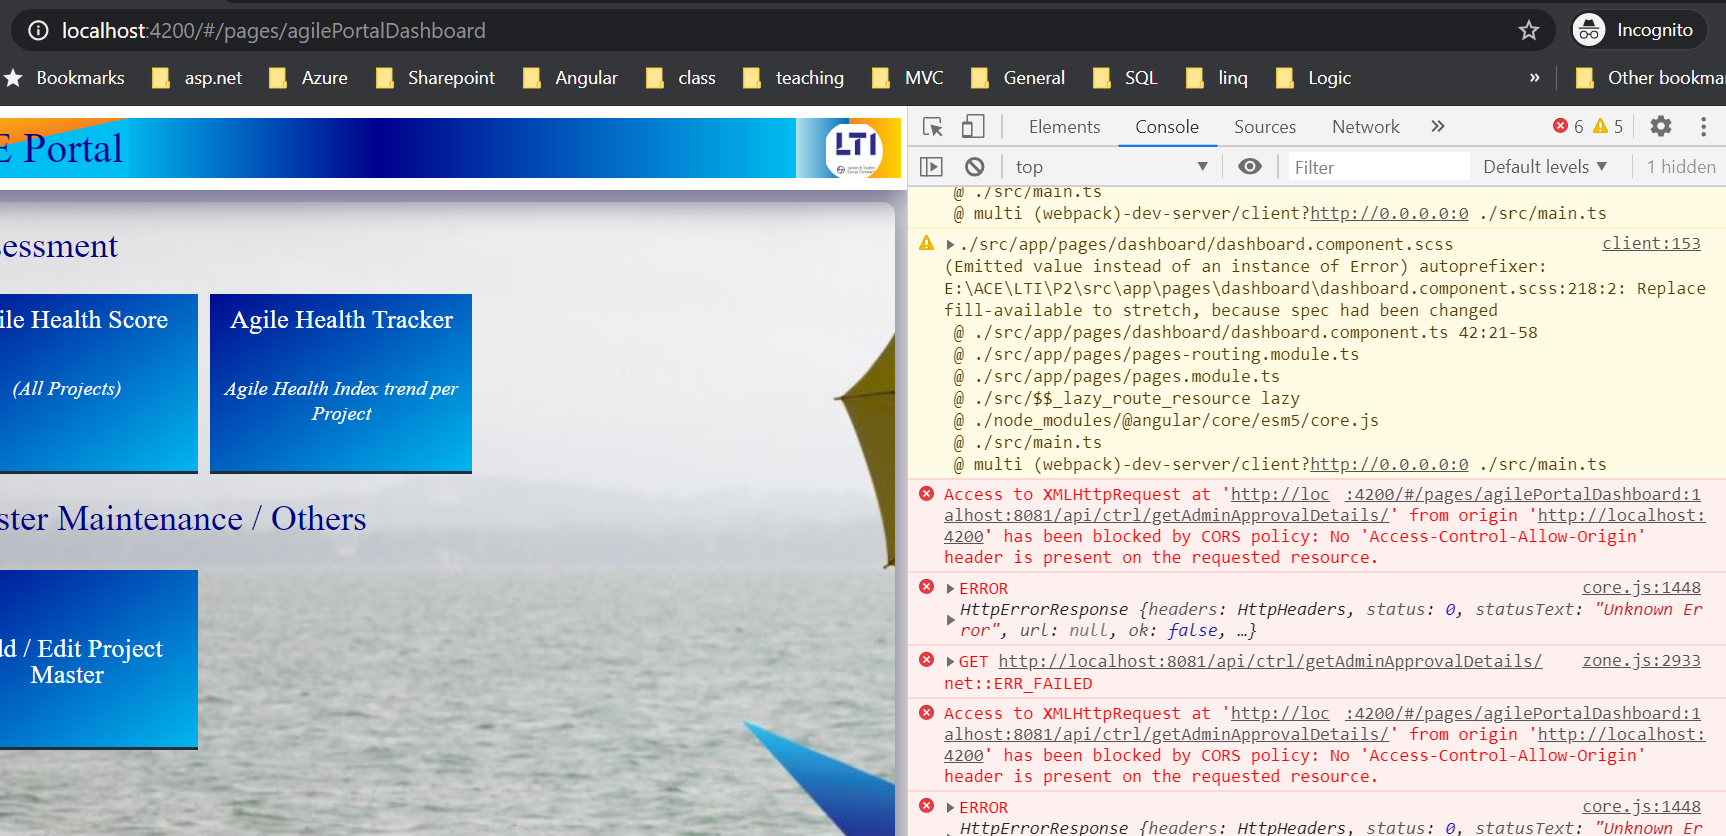Viewport: 1726px width, 836px height.
Task: Open the teaching bookmarks folder
Action: (x=794, y=78)
